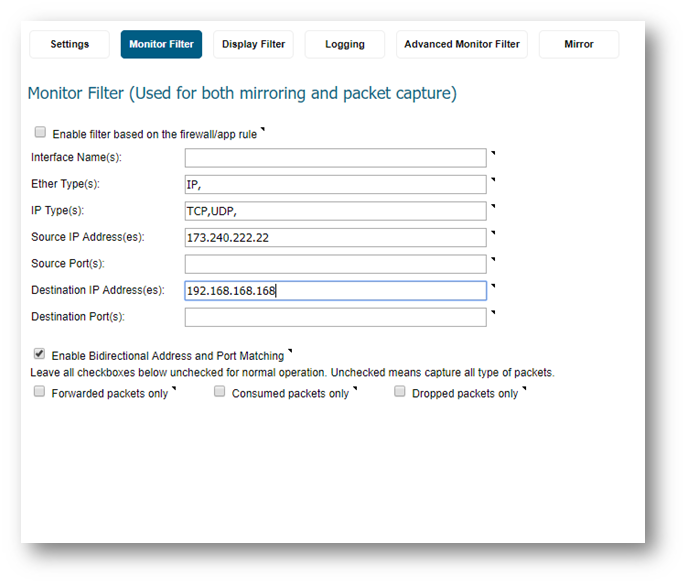Viewport: 687px width, 585px height.
Task: Click tooltip marker beside Source Port(s) field
Action: pyautogui.click(x=493, y=259)
